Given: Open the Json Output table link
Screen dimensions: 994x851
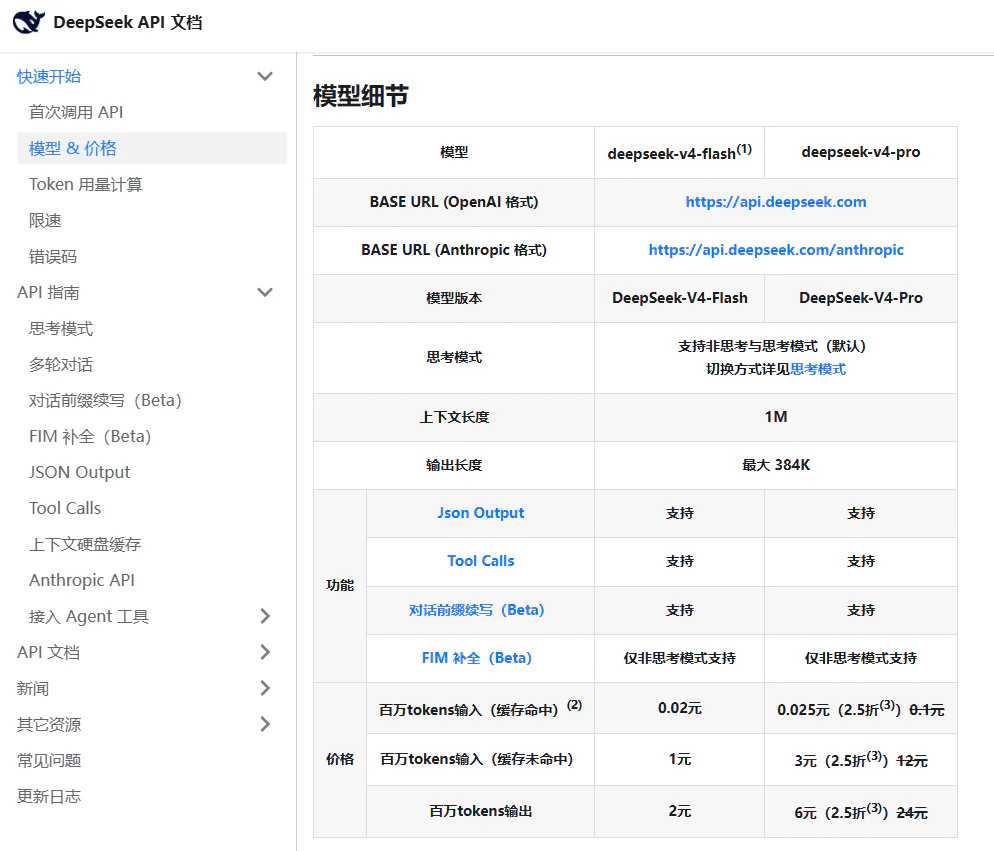Looking at the screenshot, I should pos(481,513).
